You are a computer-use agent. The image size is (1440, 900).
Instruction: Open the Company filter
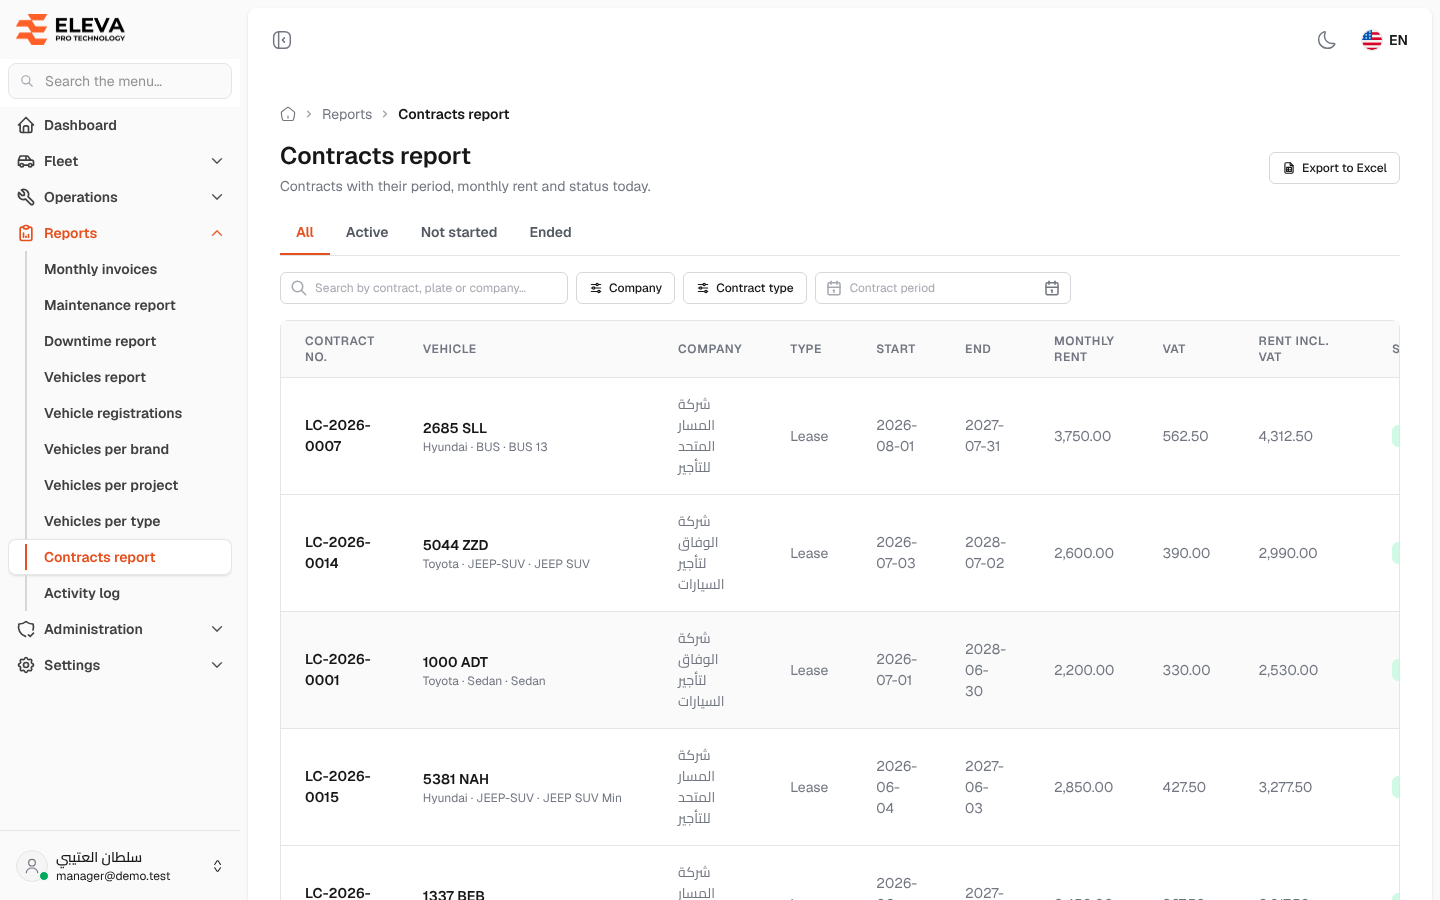click(x=625, y=288)
